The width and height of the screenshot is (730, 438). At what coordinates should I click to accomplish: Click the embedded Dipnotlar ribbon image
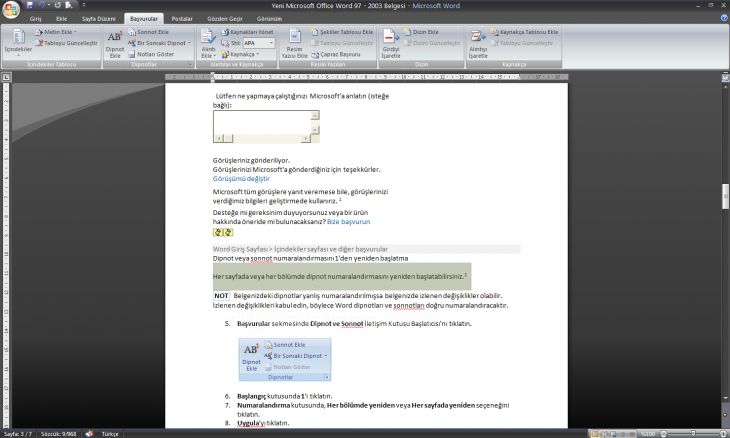coord(285,360)
